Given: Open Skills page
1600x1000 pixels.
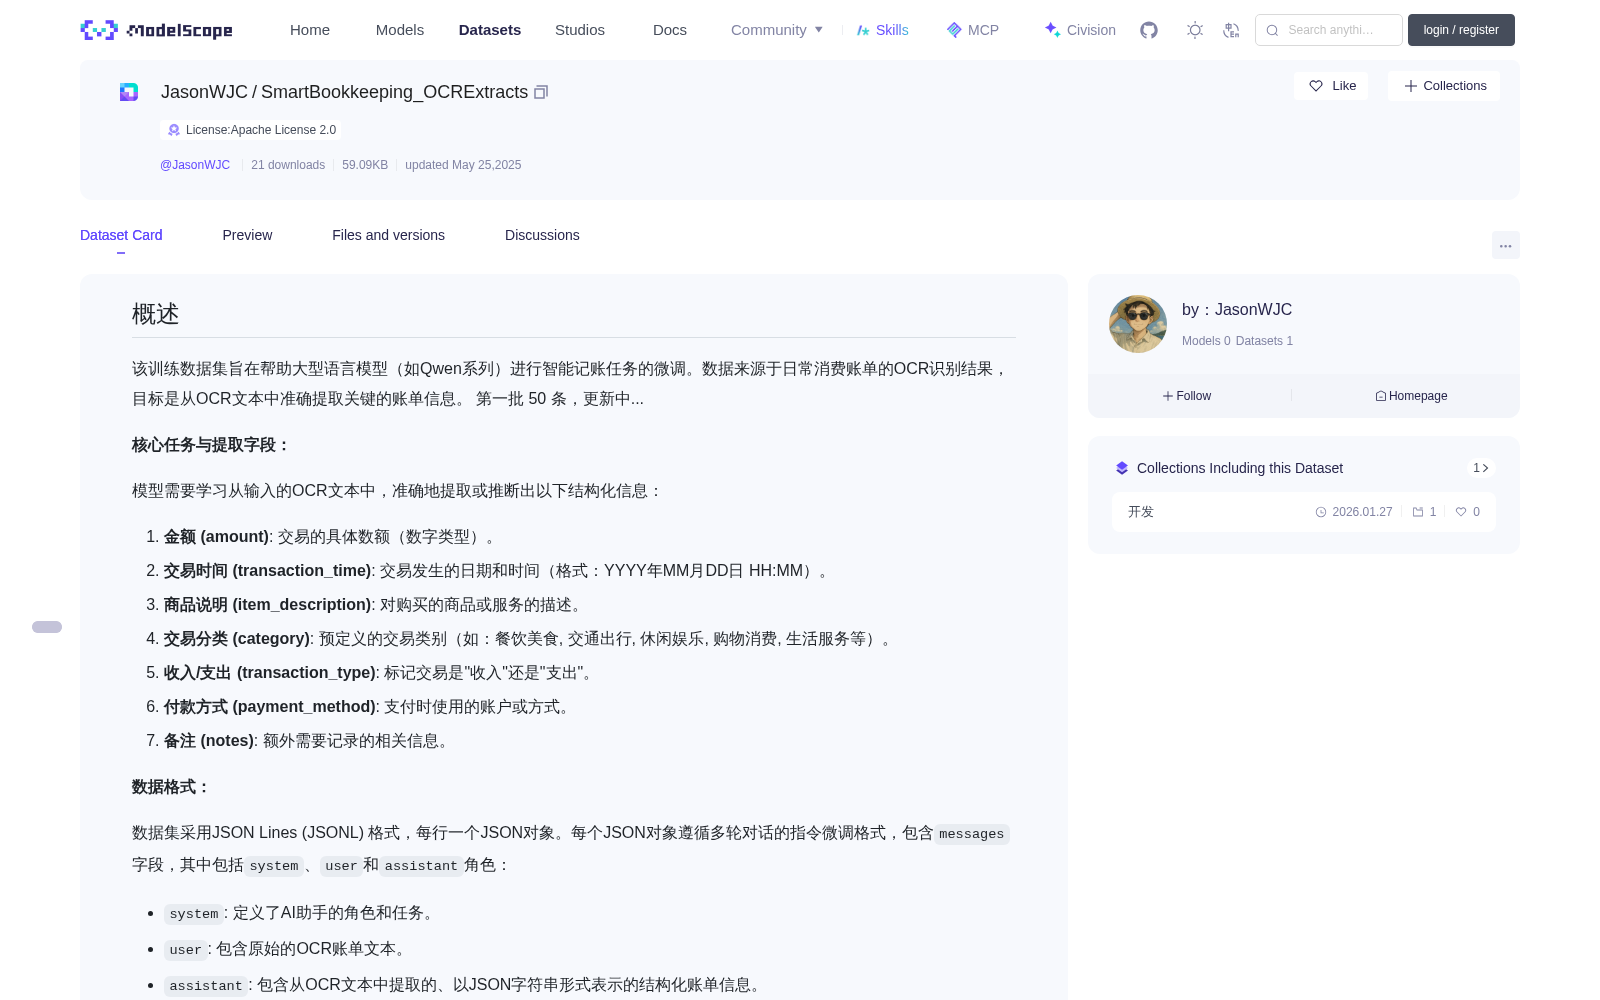Looking at the screenshot, I should point(882,30).
